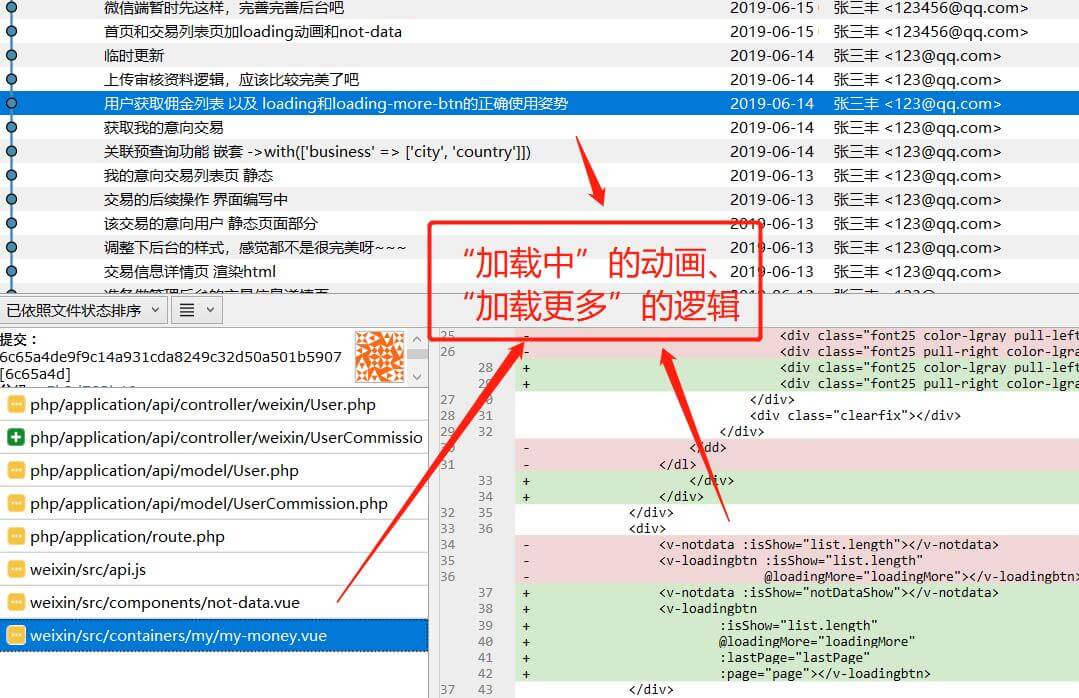Click the removed diff line containing </dl>

680,464
